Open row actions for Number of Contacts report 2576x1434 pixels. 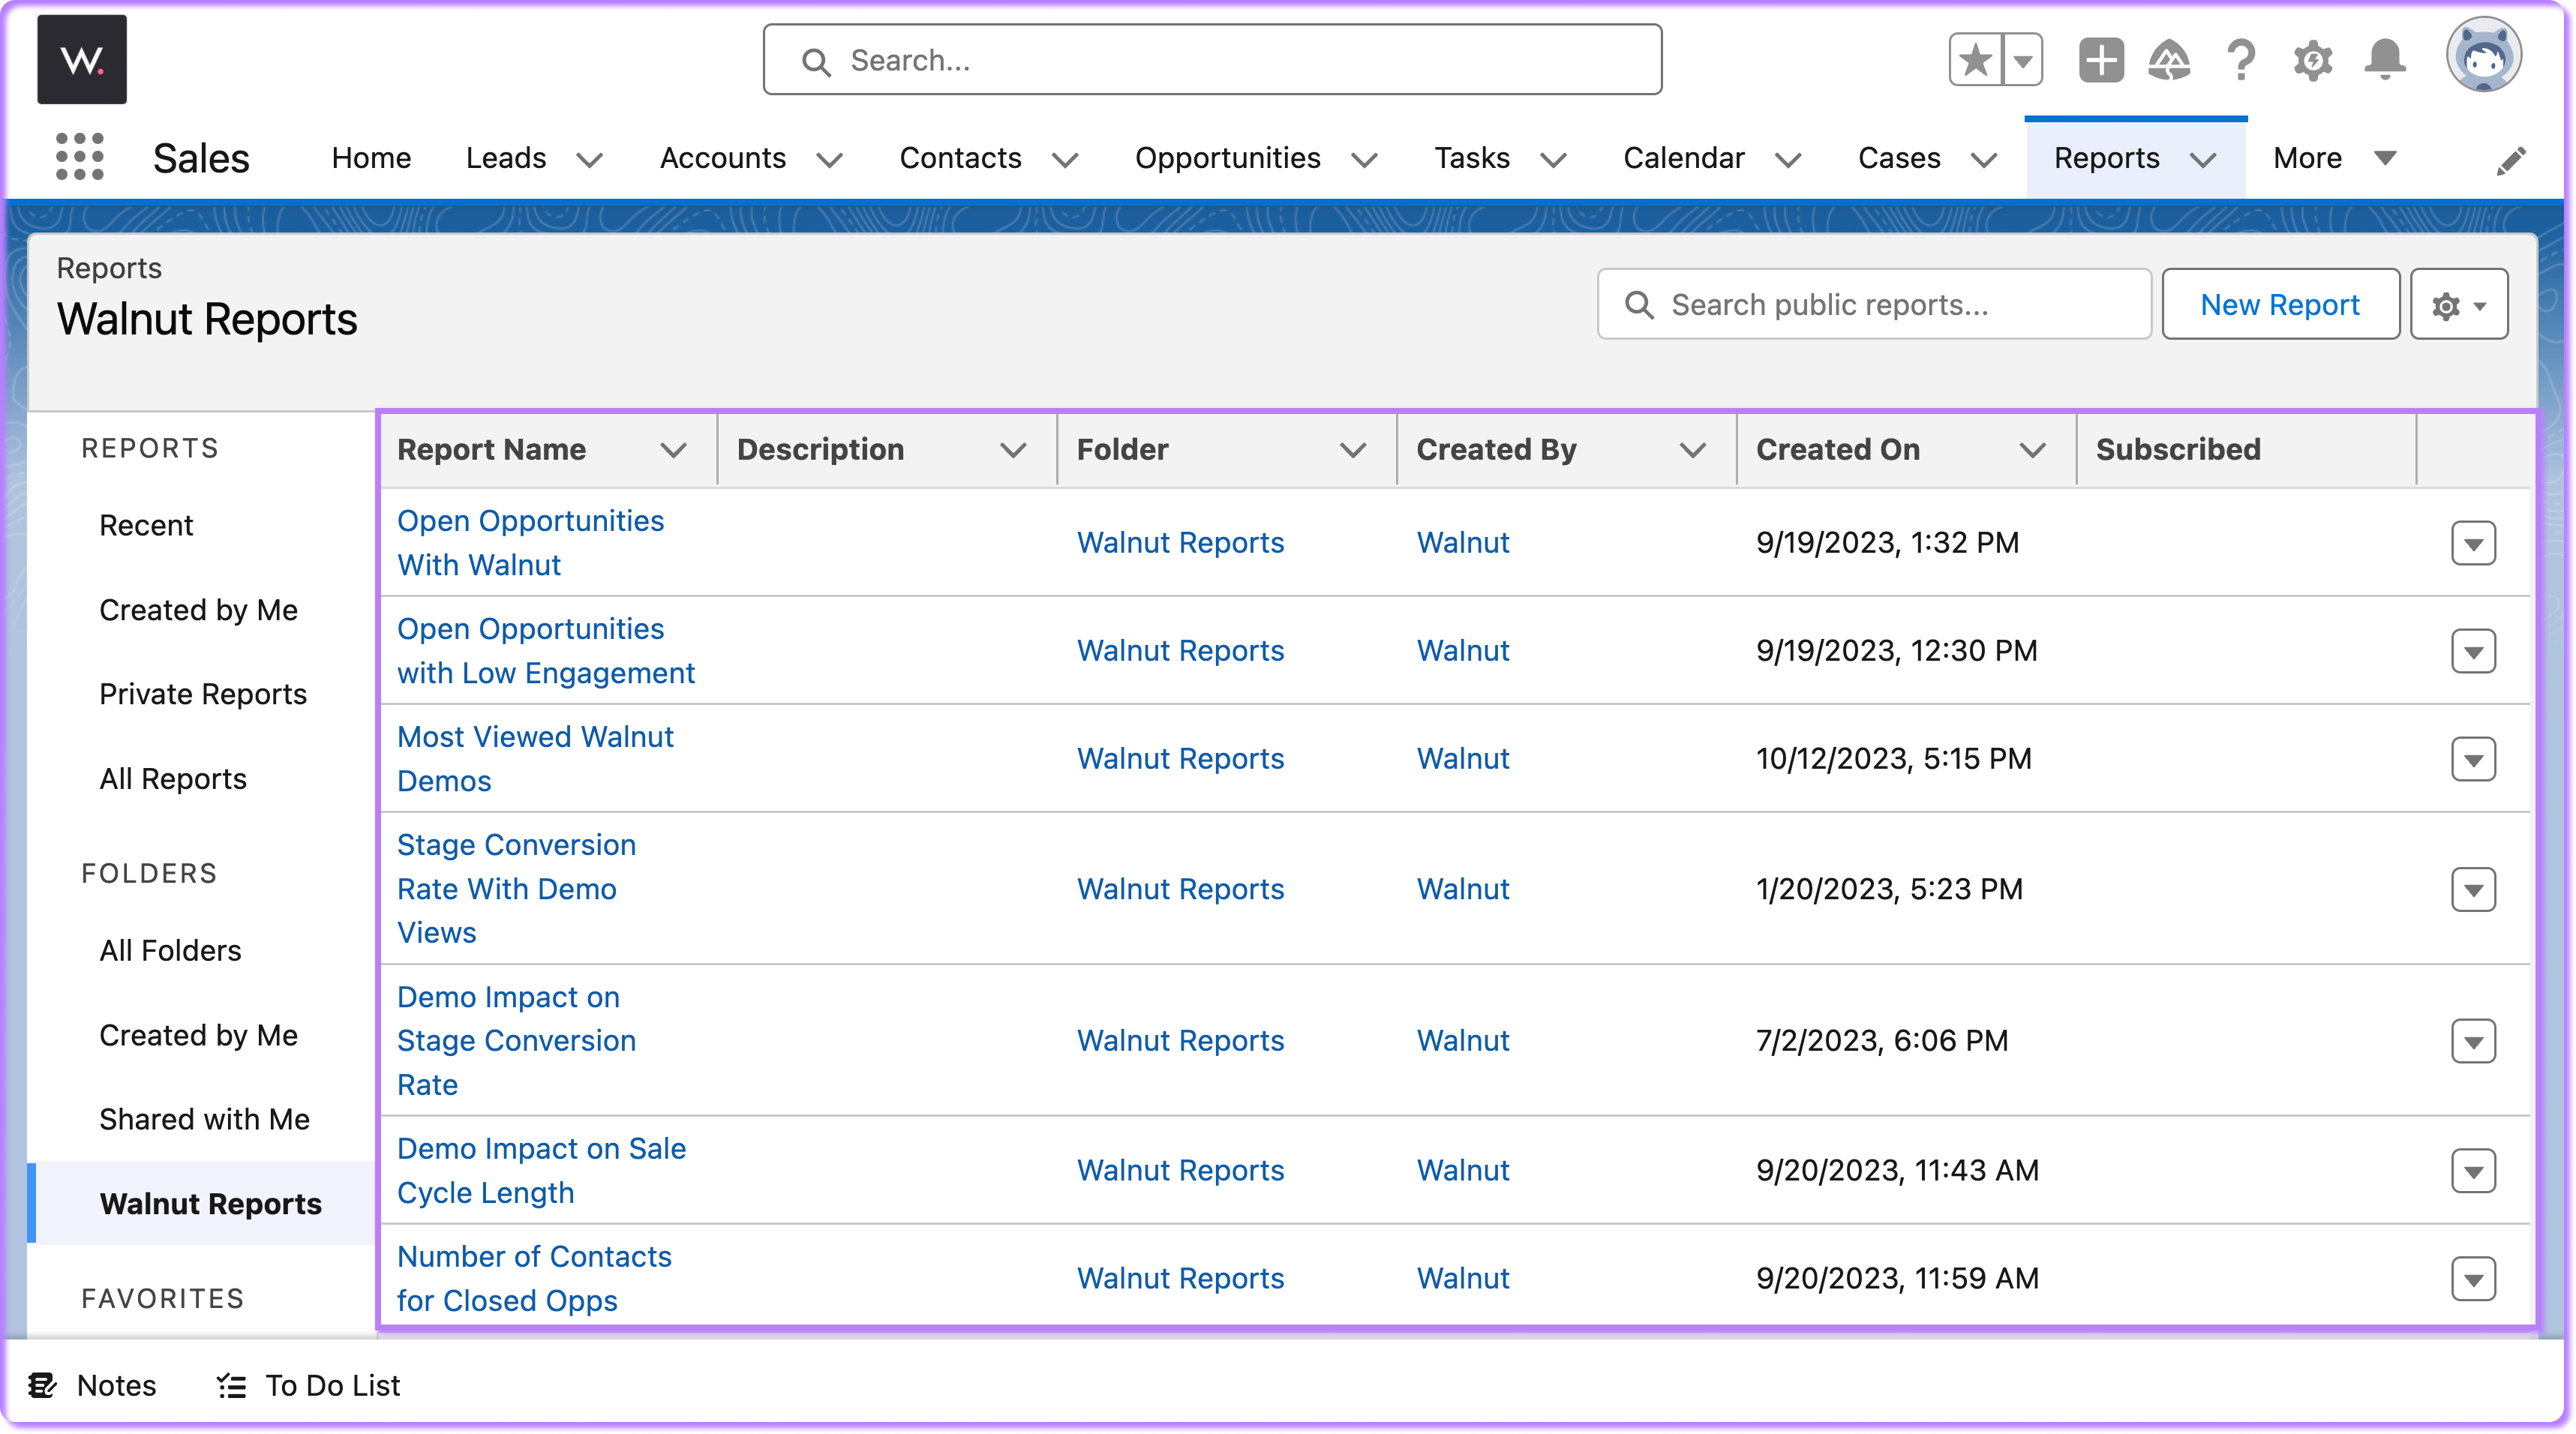[x=2473, y=1279]
